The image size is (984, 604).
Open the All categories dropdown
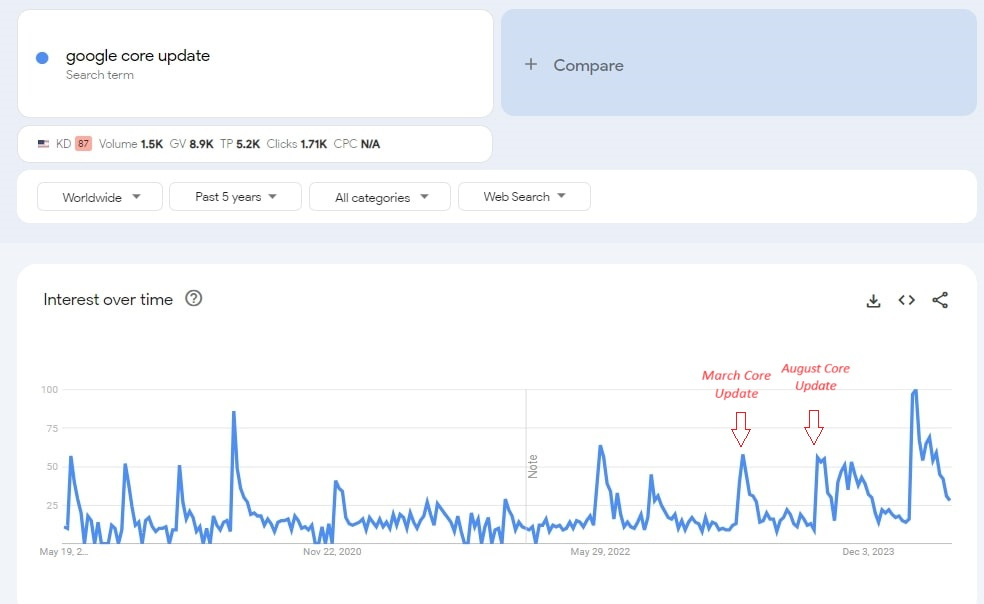(x=380, y=197)
